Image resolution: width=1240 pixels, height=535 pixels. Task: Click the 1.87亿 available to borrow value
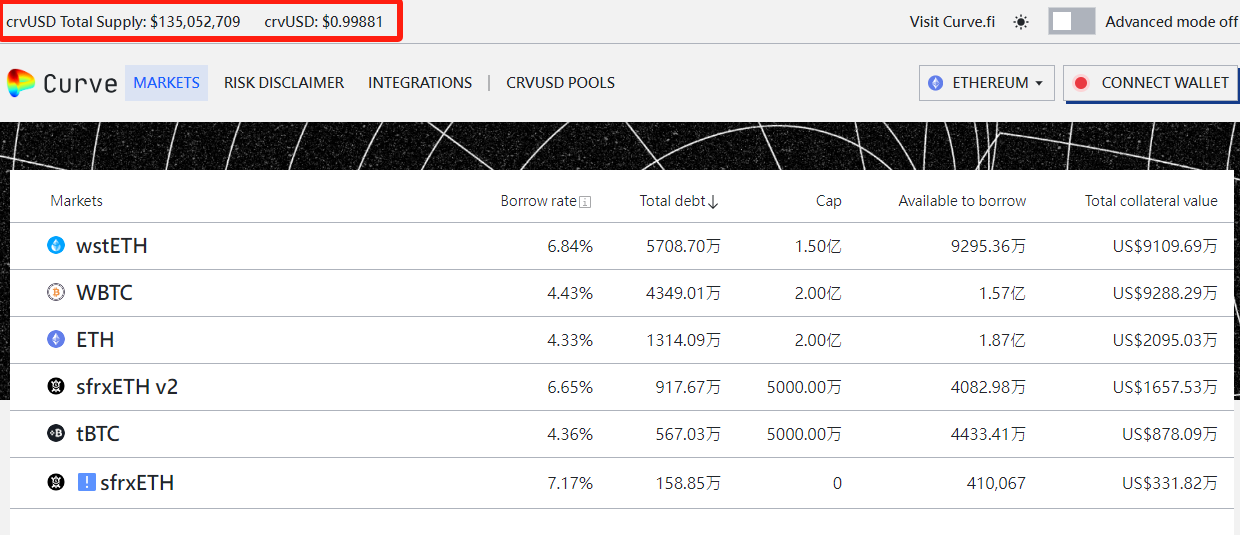[x=1002, y=340]
